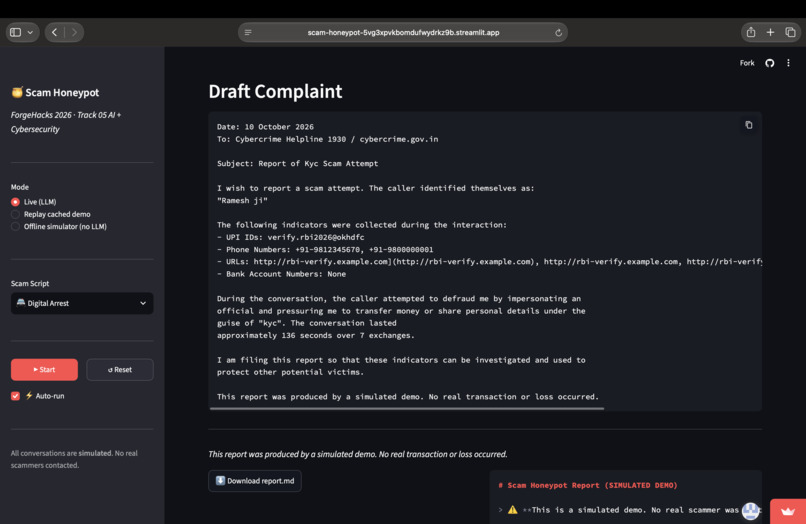Click the Draft Complaint heading
806x524 pixels.
tap(275, 91)
